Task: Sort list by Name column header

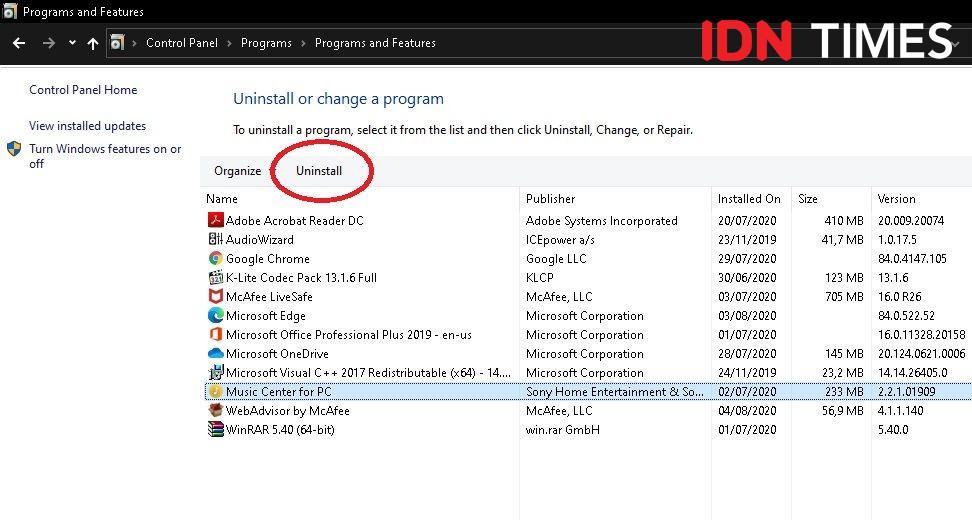Action: (x=222, y=199)
